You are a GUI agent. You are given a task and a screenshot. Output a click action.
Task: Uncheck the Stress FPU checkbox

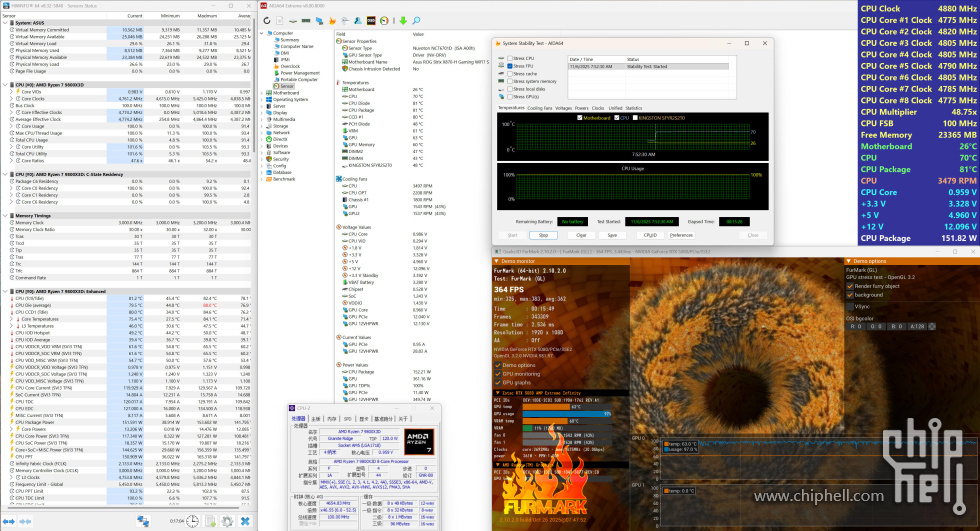pos(510,66)
